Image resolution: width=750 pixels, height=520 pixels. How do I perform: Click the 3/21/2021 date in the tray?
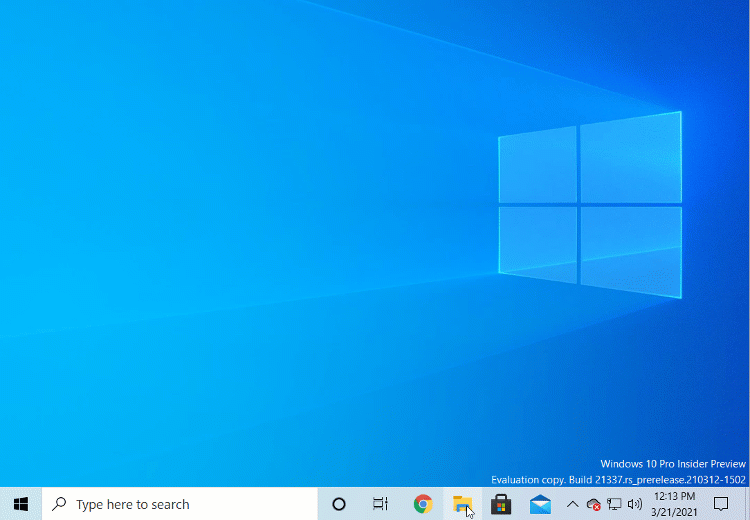point(674,512)
